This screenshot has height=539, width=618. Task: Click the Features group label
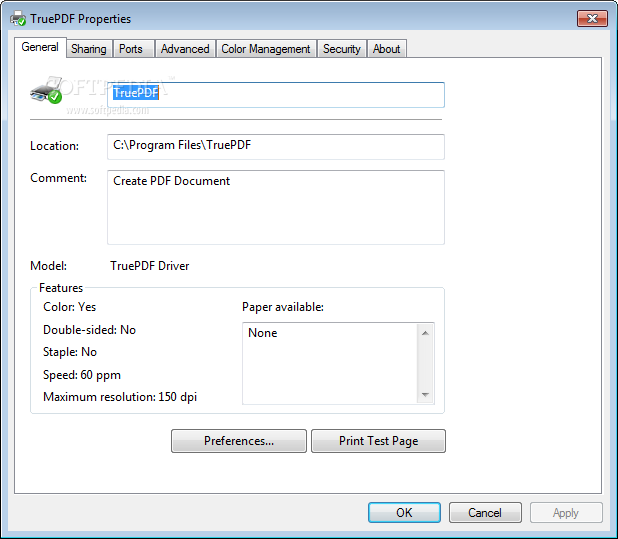61,288
